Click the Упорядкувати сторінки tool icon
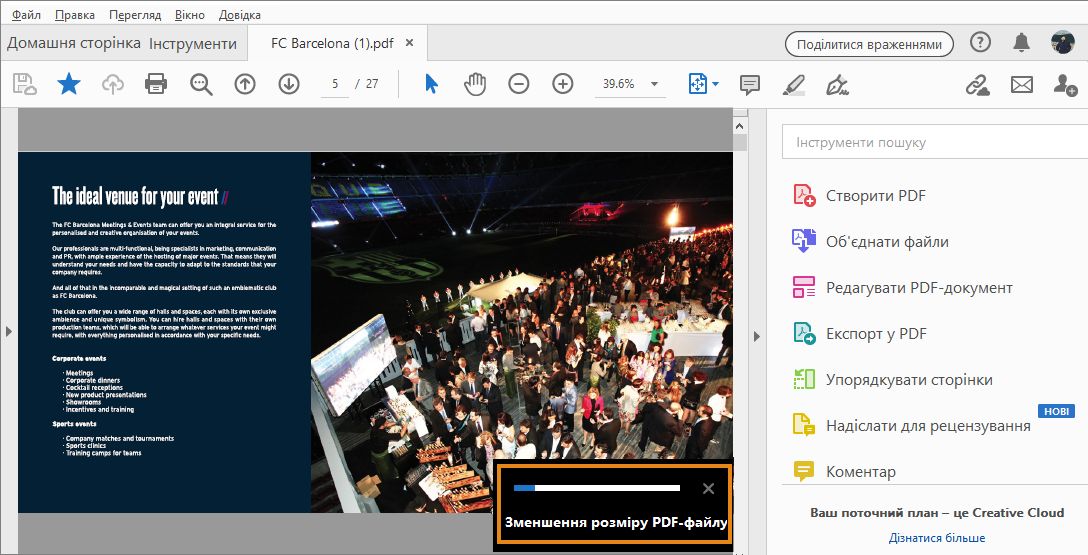 (804, 379)
